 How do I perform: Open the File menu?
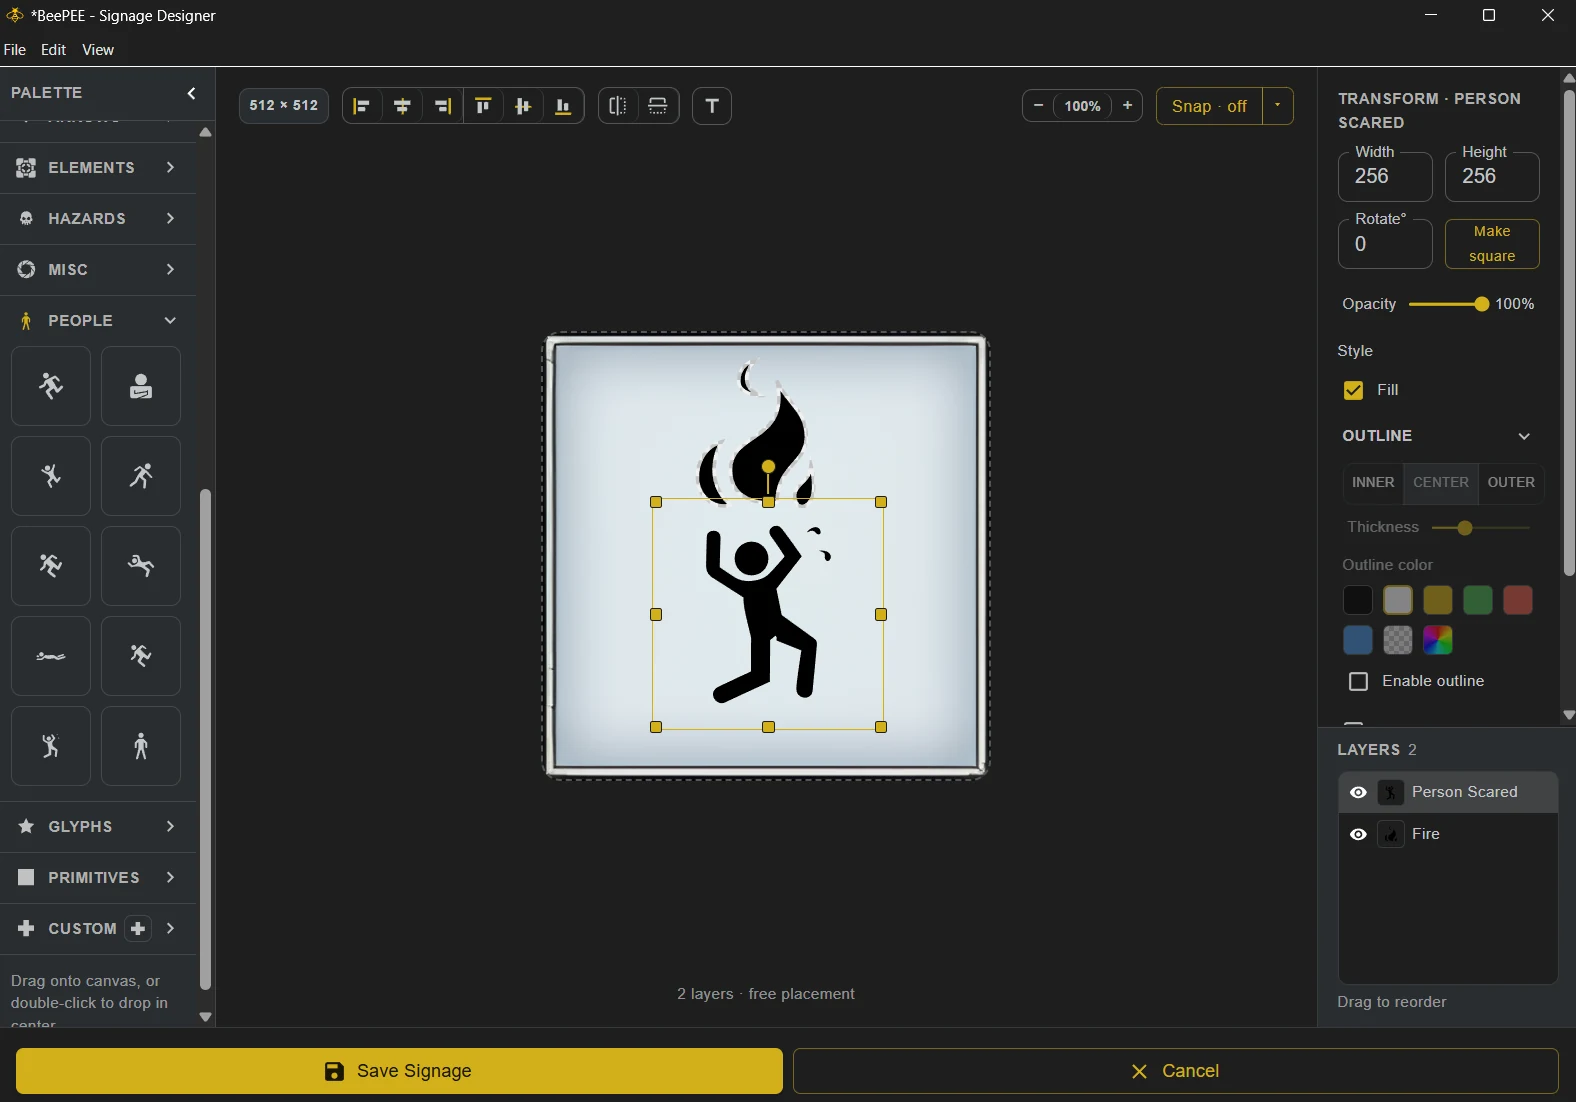click(15, 50)
